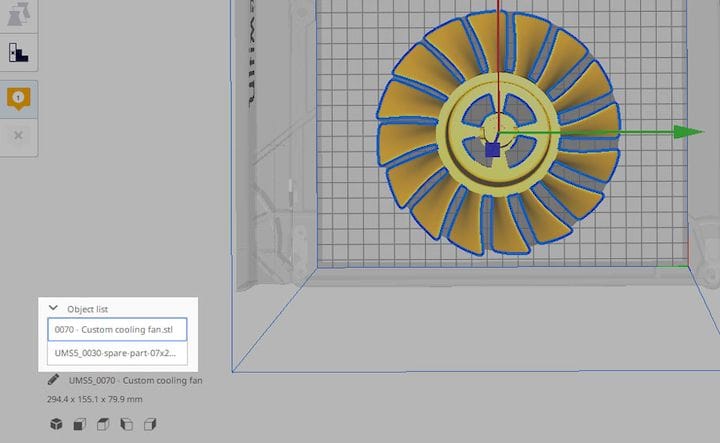Choose the orange extruder 1 button

(19, 98)
